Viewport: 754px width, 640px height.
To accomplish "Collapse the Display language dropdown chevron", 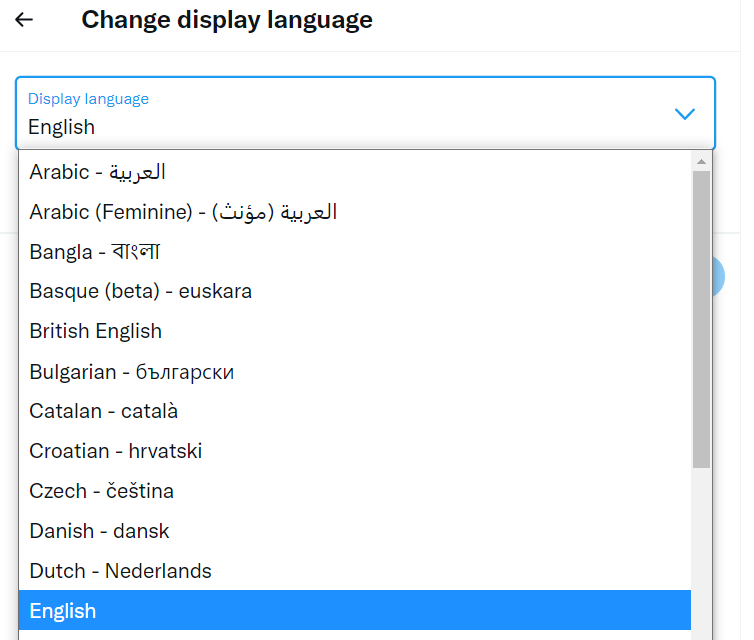I will [684, 114].
